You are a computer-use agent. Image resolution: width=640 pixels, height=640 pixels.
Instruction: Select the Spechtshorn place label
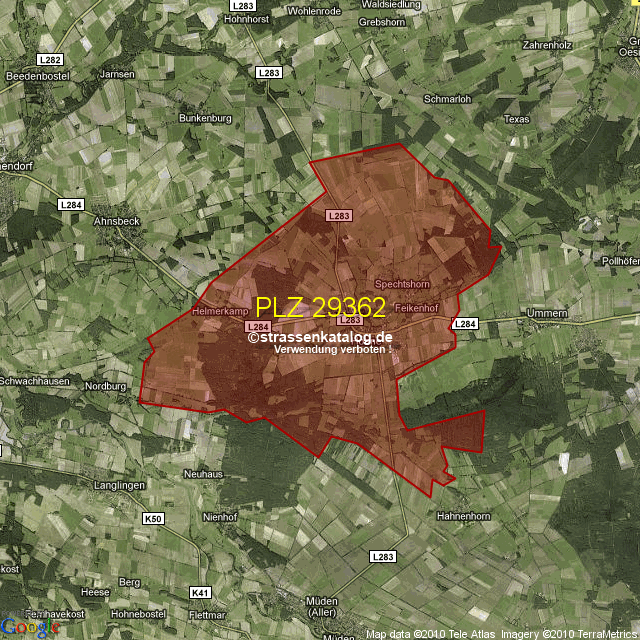(x=402, y=285)
